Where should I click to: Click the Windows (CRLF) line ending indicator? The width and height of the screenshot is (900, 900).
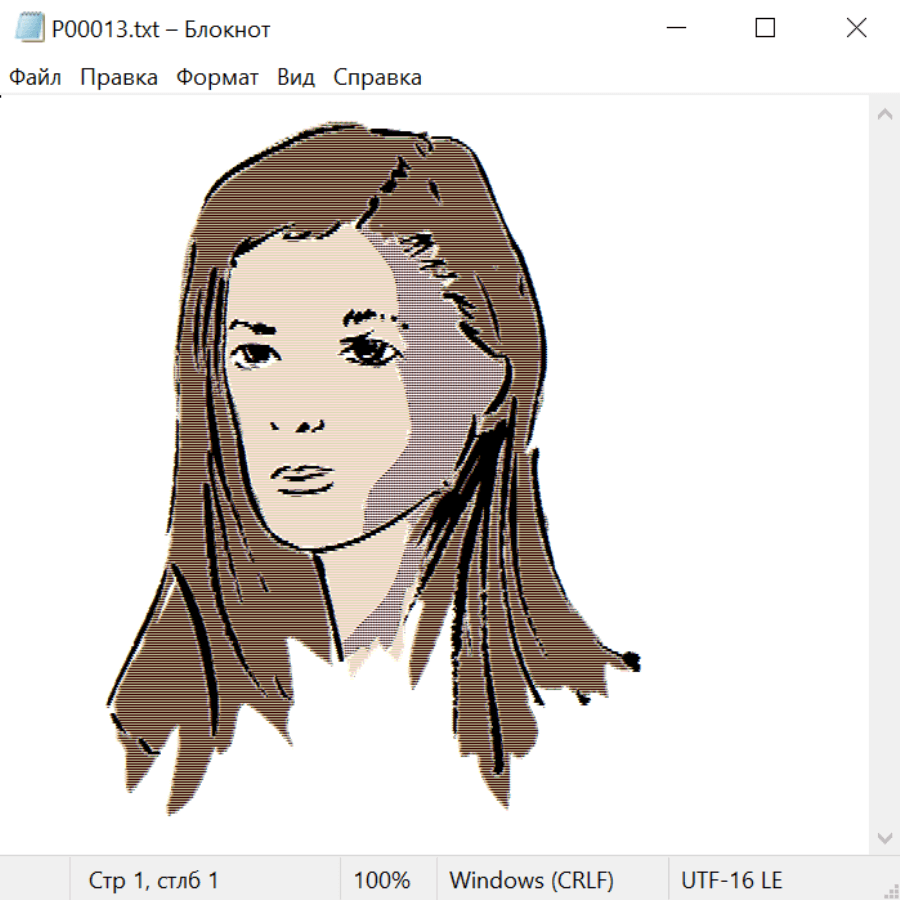click(x=531, y=880)
